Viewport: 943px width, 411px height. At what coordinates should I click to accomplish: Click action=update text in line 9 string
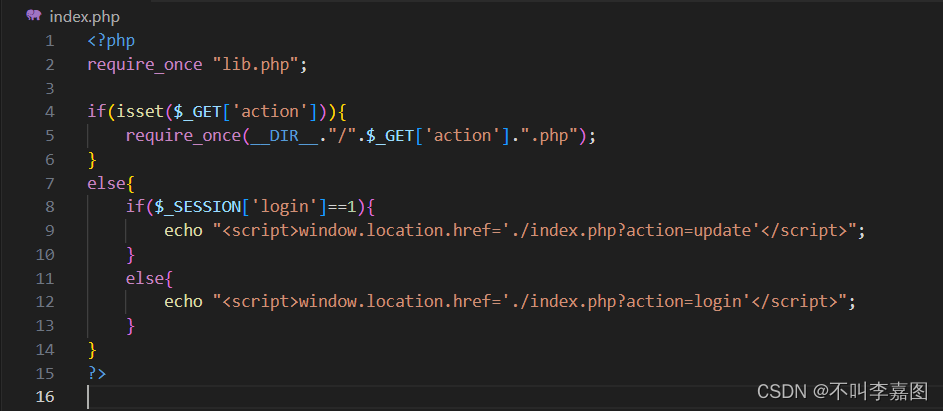689,231
